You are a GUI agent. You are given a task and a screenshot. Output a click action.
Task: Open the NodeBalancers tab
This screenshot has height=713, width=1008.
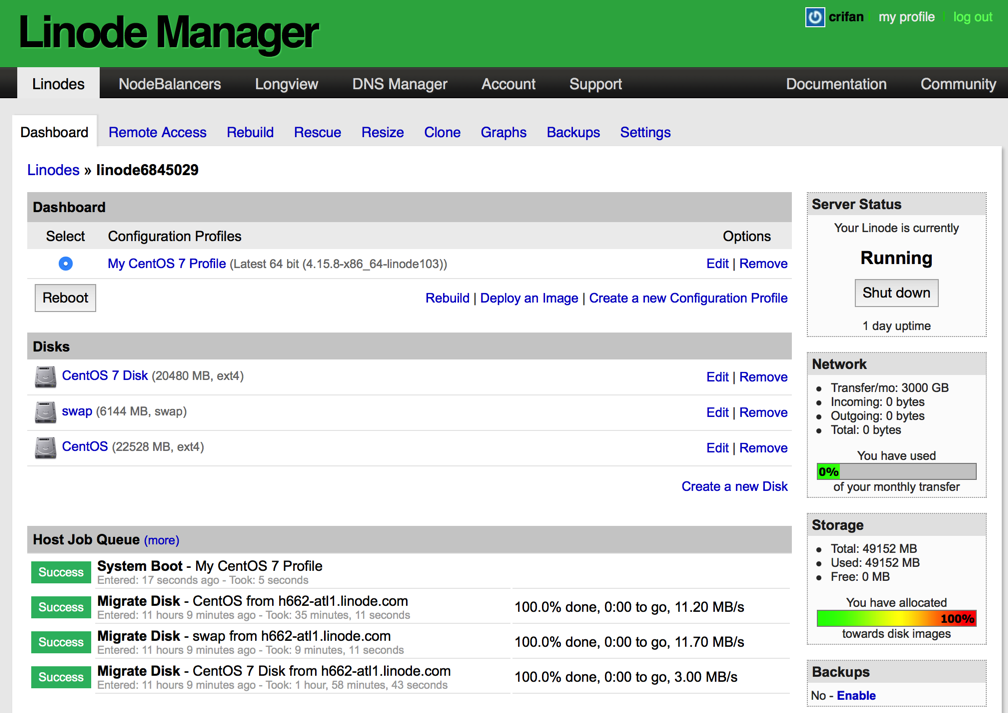tap(170, 84)
